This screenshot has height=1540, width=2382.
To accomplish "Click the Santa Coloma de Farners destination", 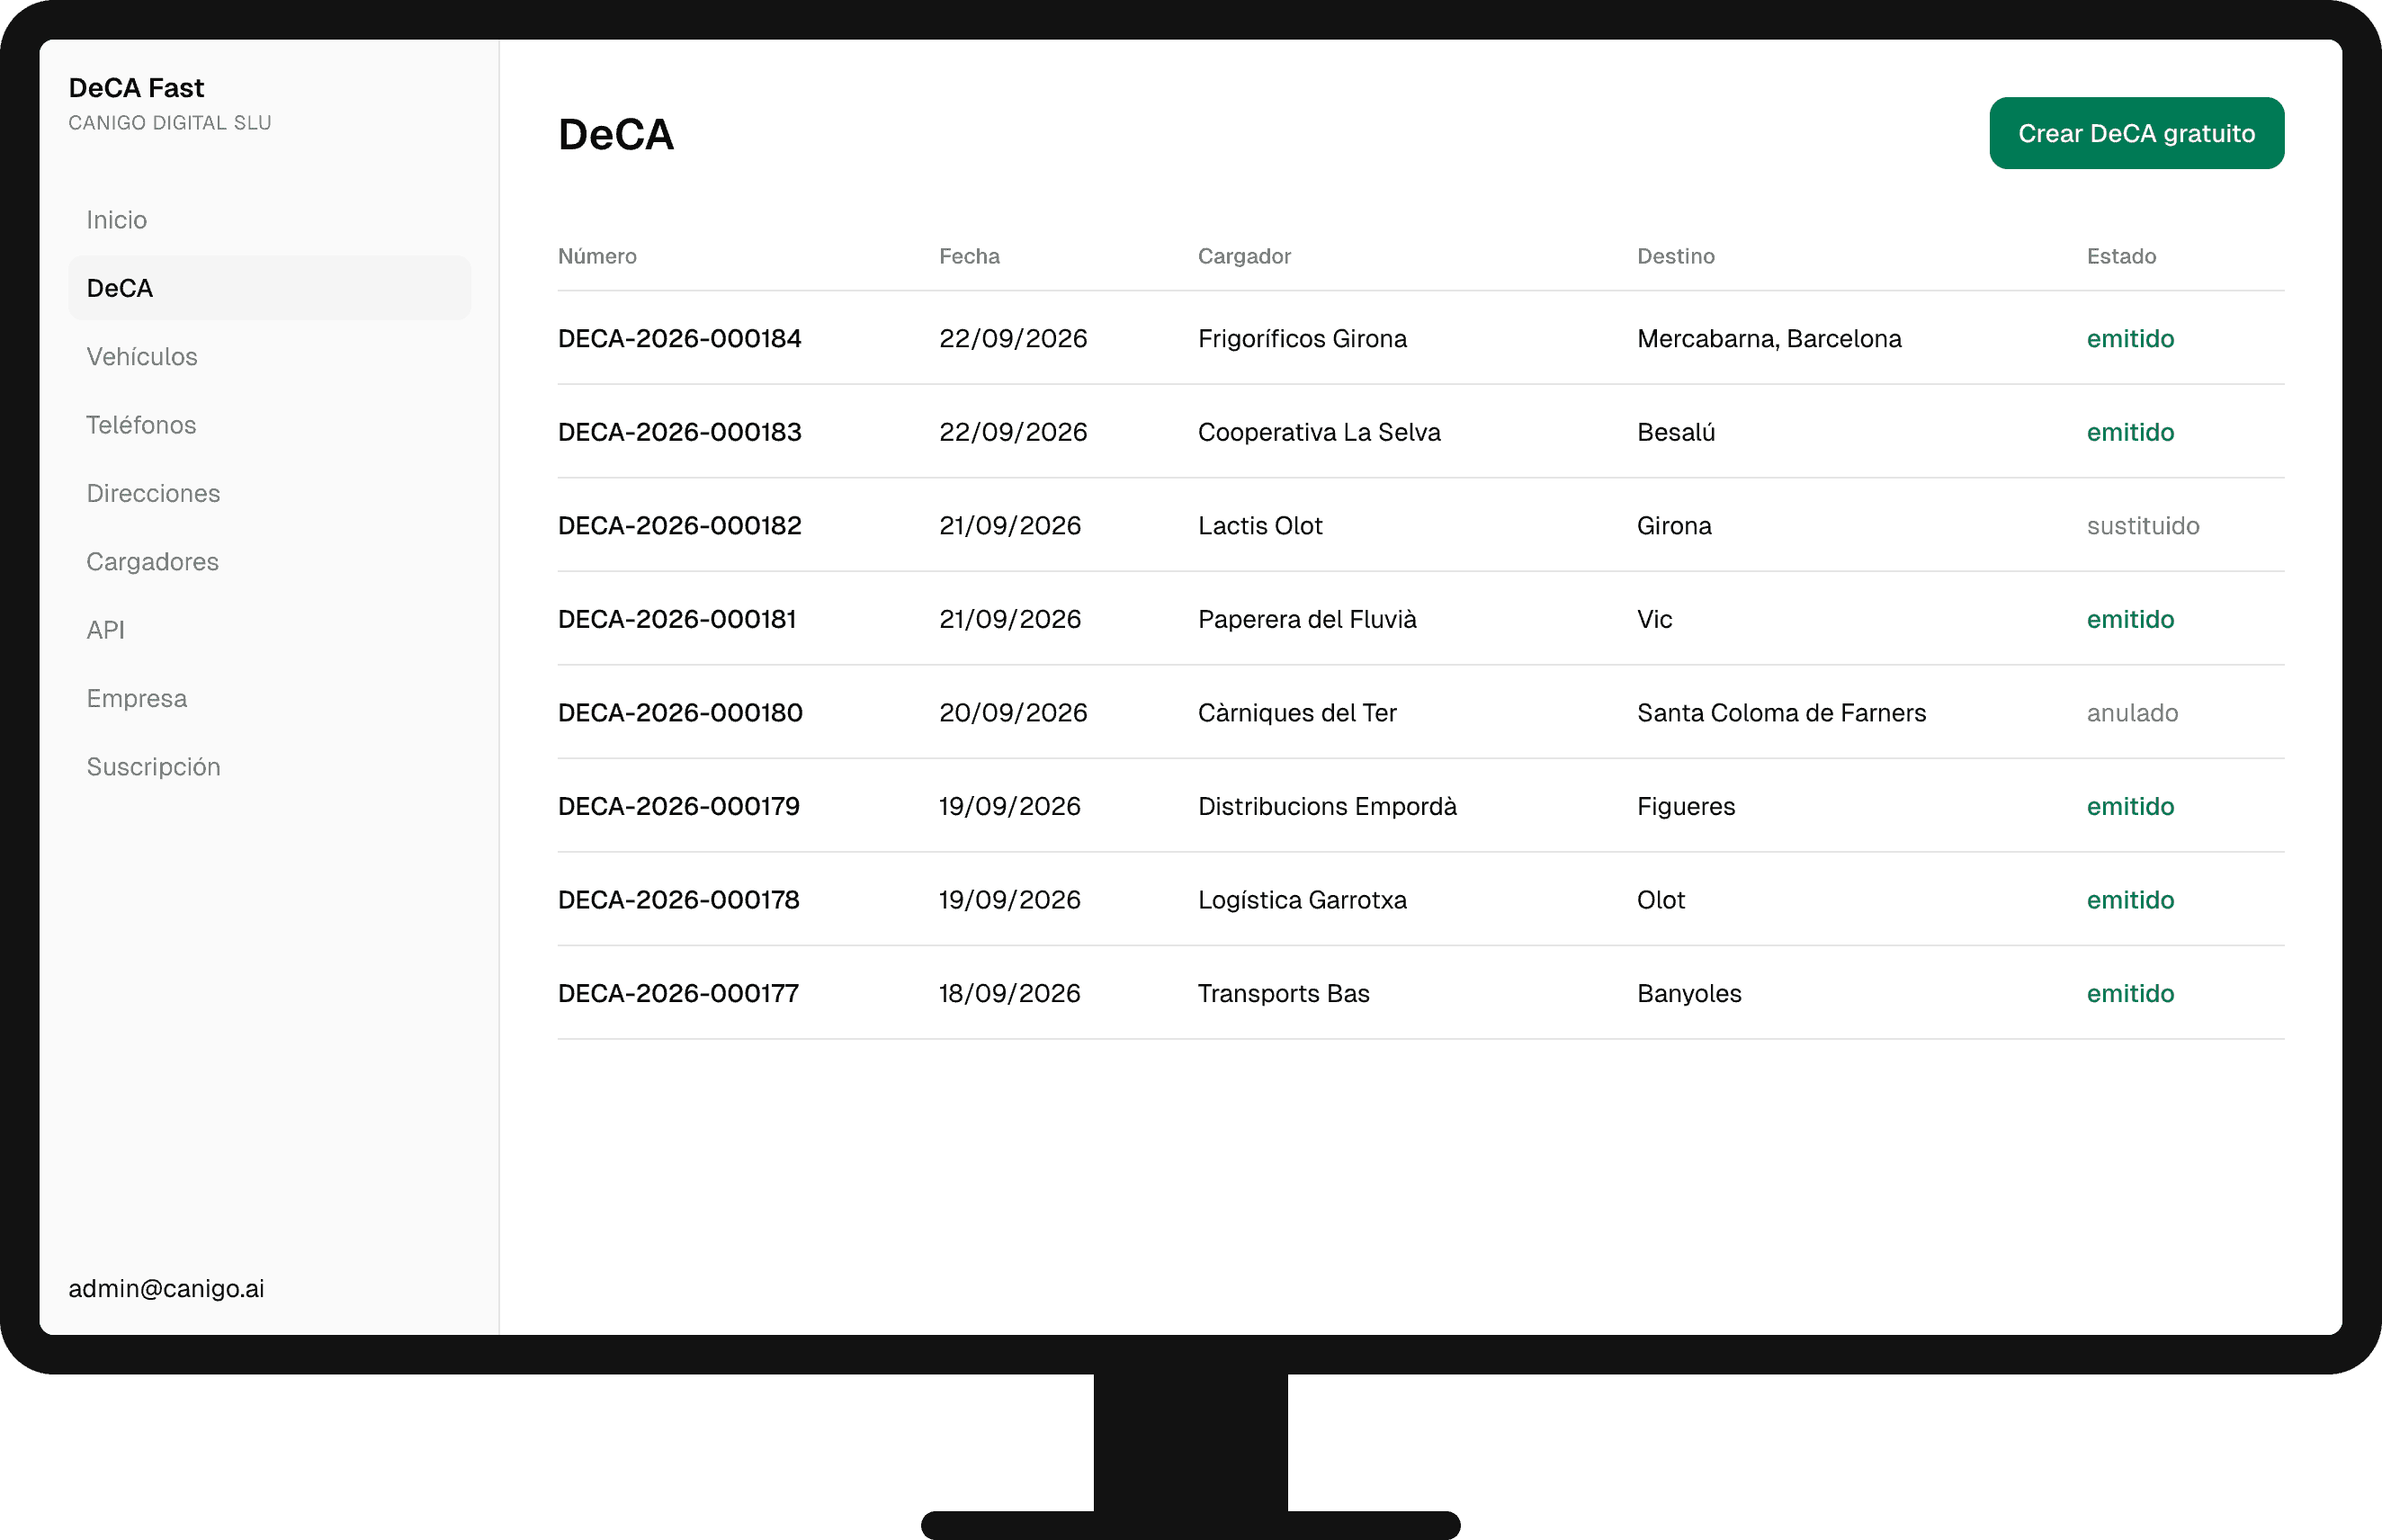I will click(x=1781, y=713).
